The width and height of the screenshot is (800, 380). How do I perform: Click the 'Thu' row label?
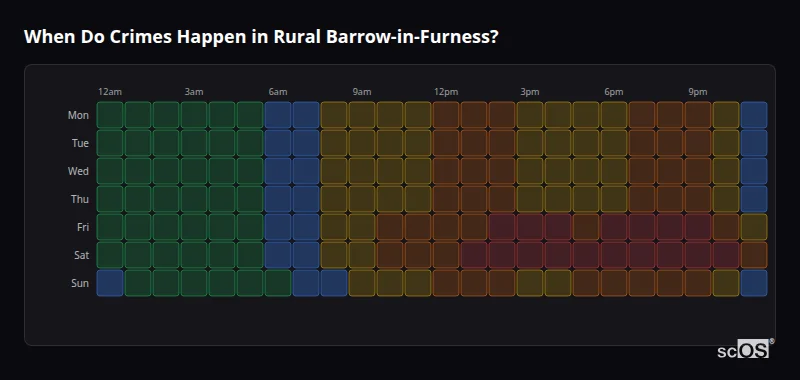point(80,199)
